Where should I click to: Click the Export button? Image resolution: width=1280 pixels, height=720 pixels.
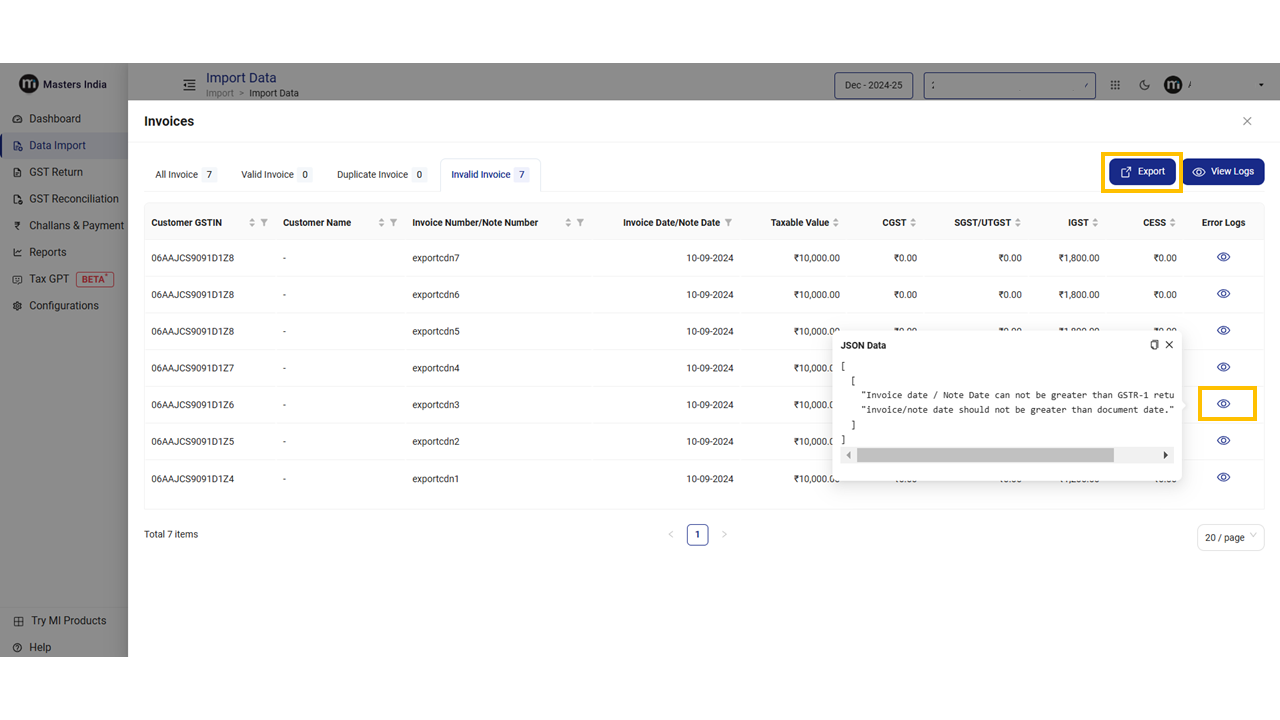click(1142, 172)
